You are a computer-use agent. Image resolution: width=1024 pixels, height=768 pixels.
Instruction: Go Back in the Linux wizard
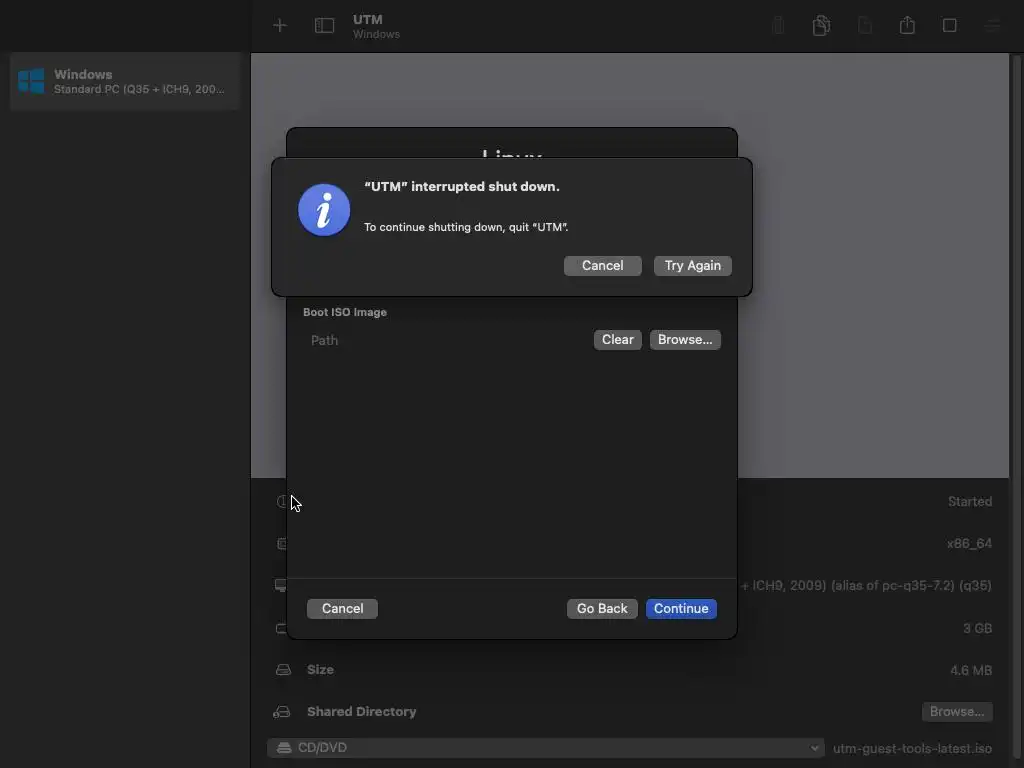click(x=602, y=609)
